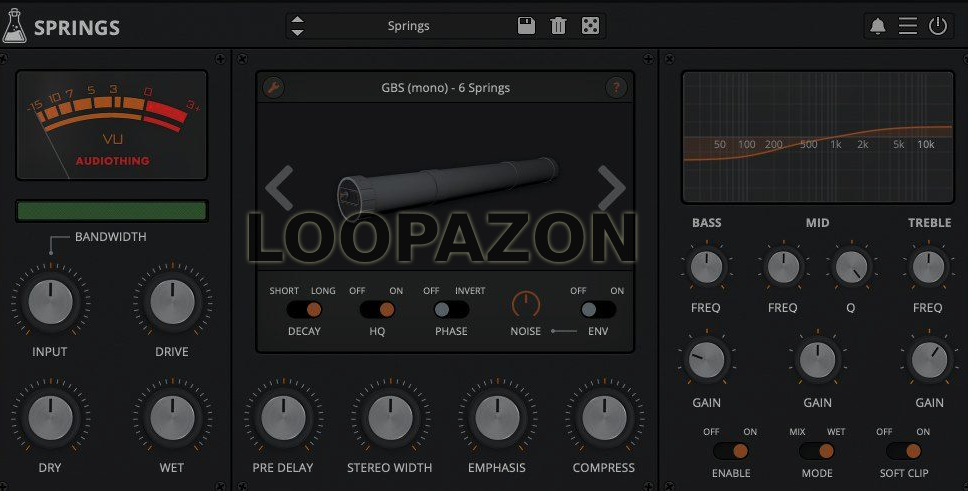Image resolution: width=968 pixels, height=491 pixels.
Task: Step through presets with the up/down arrows
Action: tap(298, 26)
